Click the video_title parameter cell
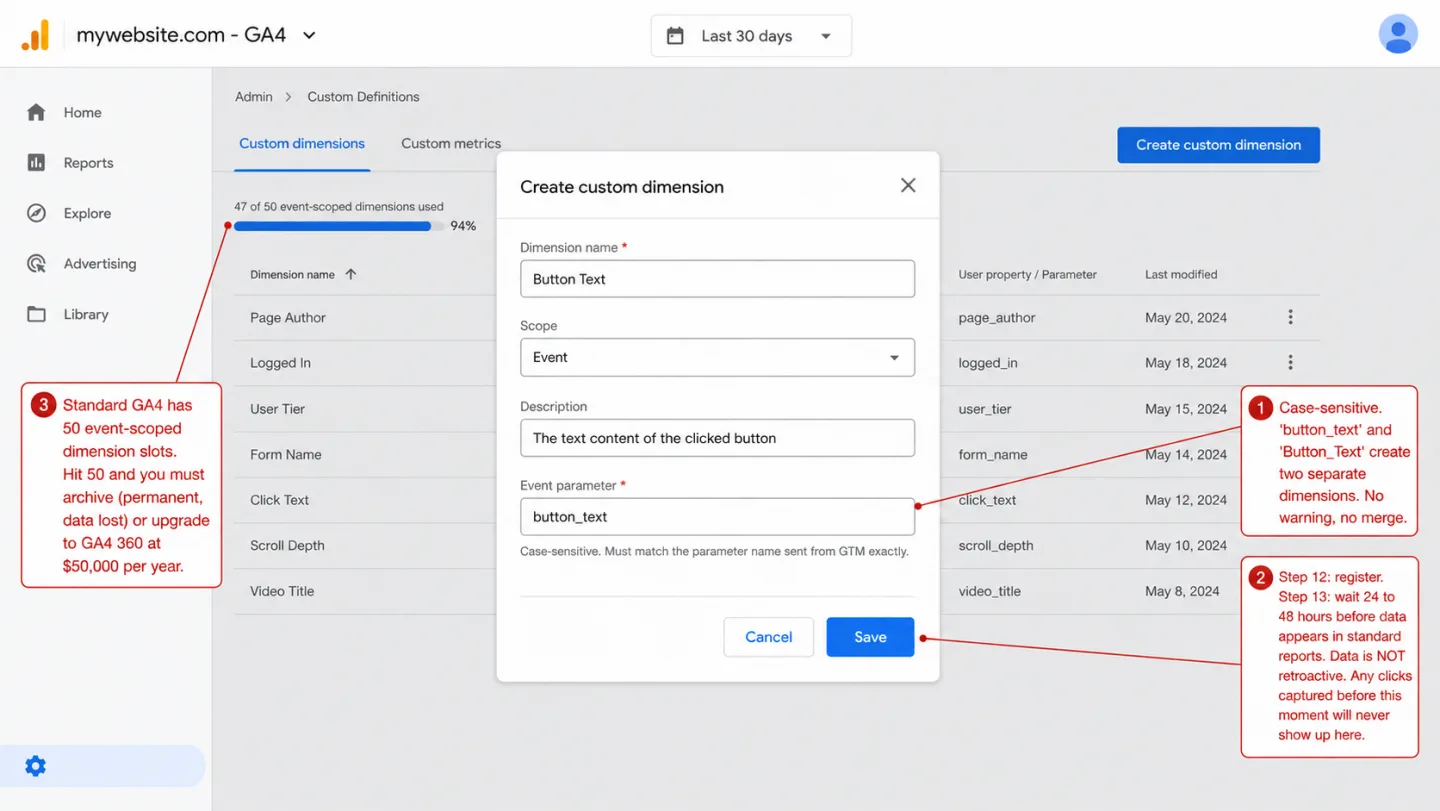 pos(989,591)
